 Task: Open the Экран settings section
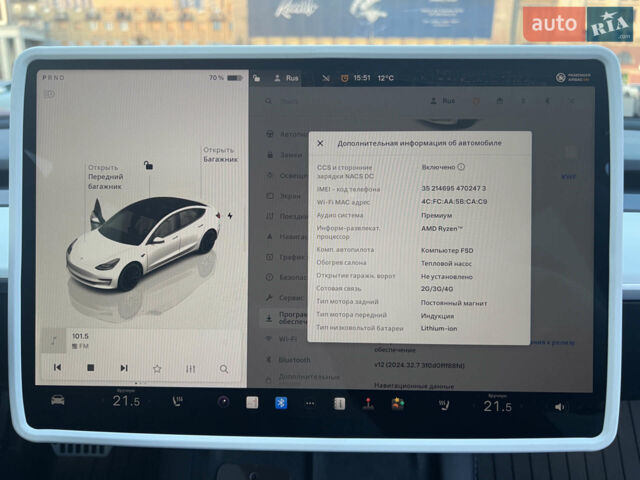(x=284, y=196)
